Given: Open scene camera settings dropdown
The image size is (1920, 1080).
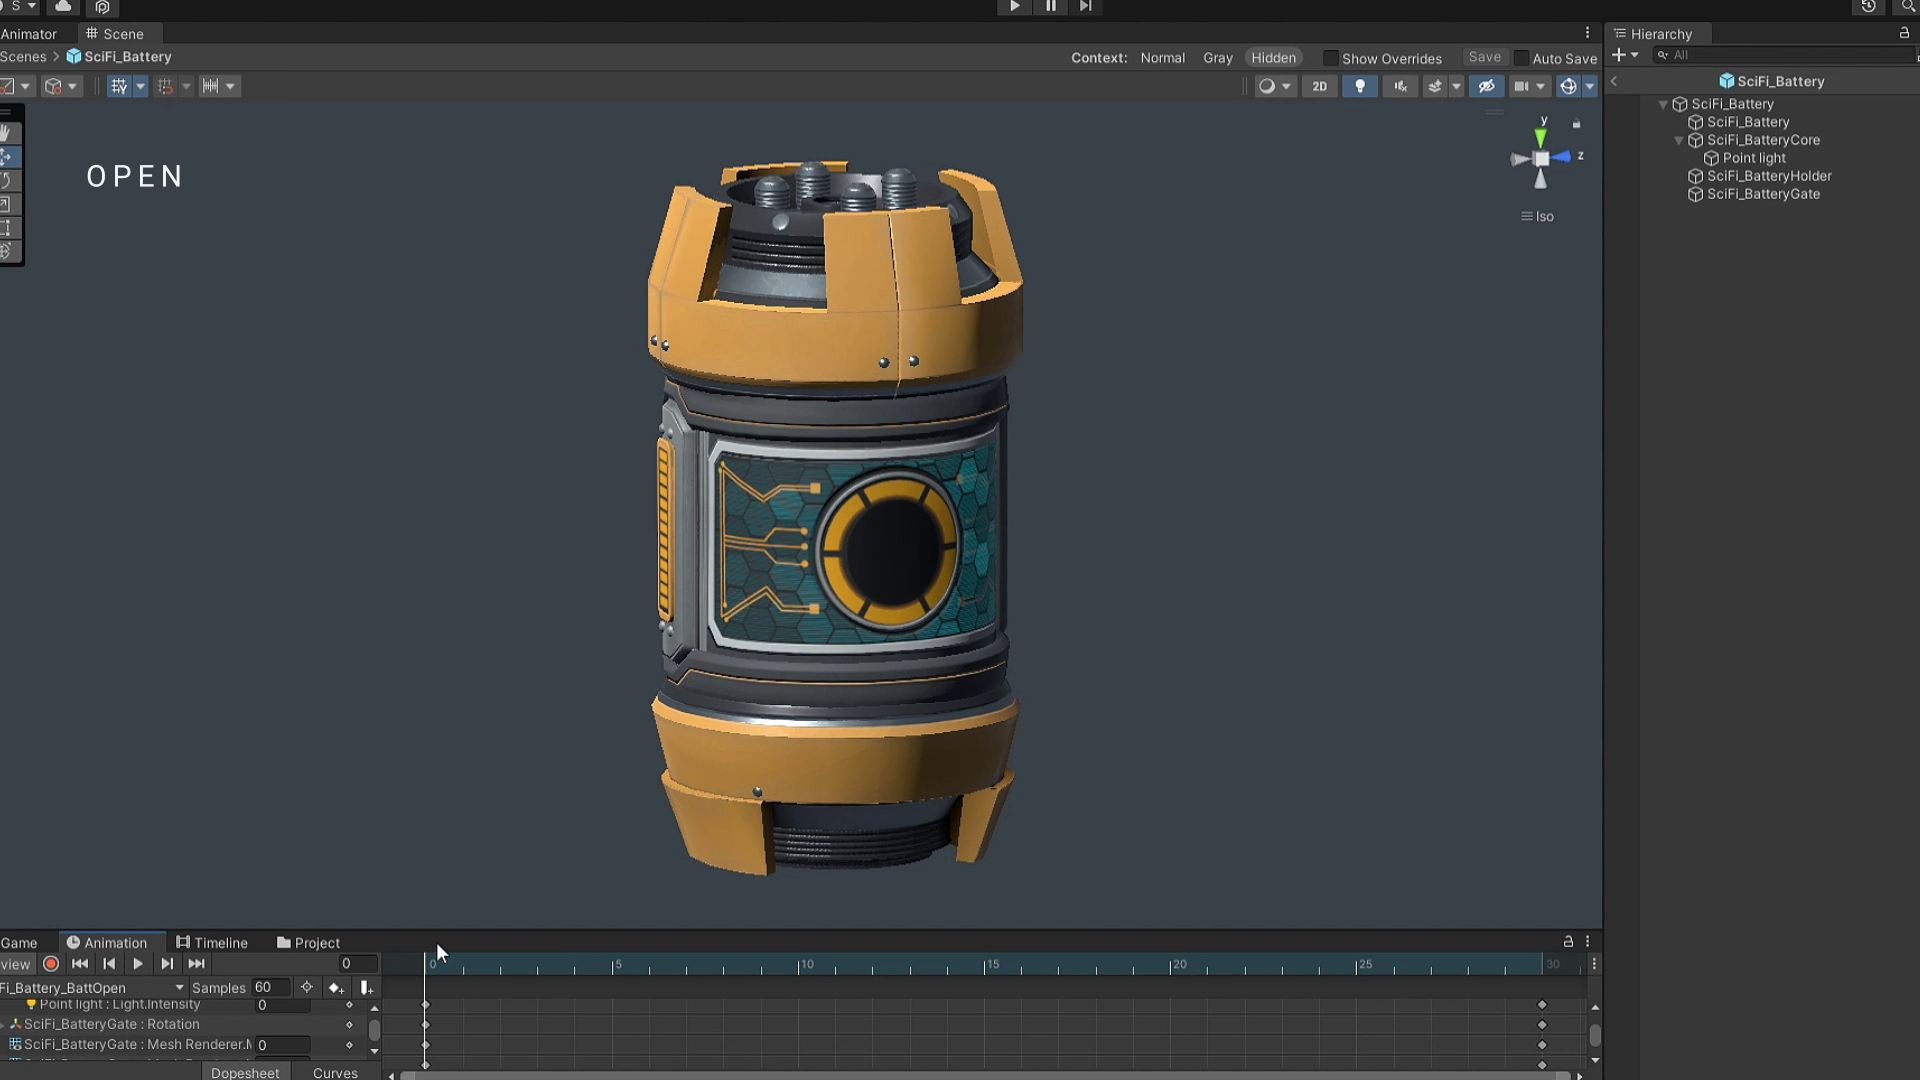Looking at the screenshot, I should [1530, 86].
